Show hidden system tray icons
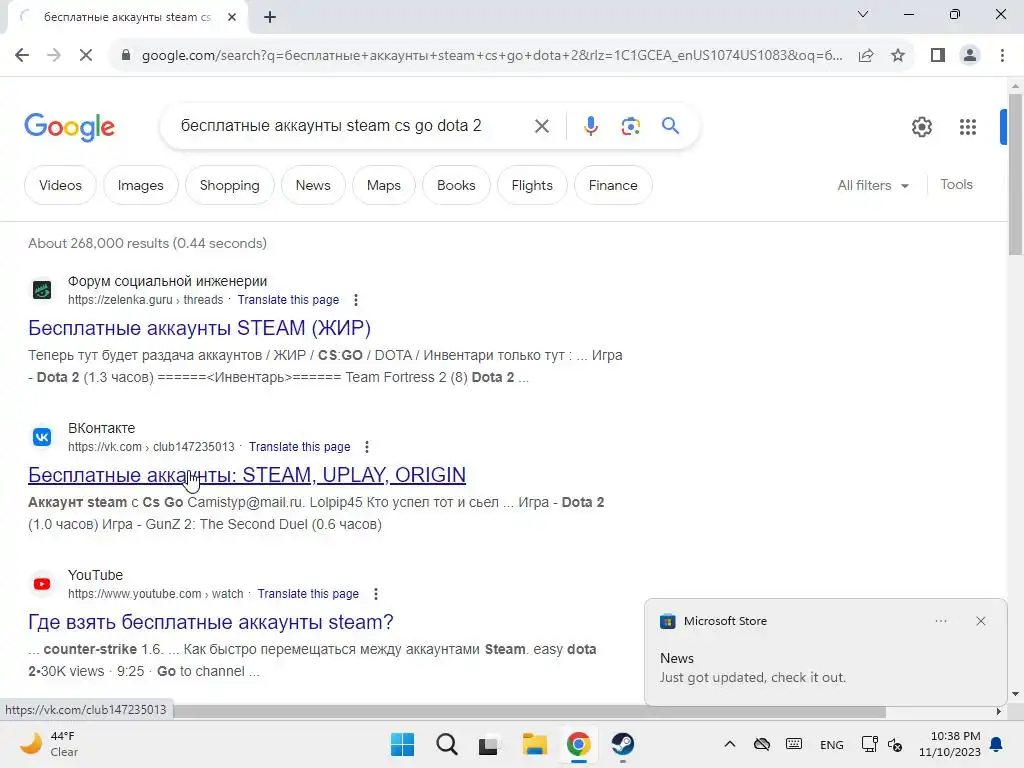1024x768 pixels. (x=729, y=744)
